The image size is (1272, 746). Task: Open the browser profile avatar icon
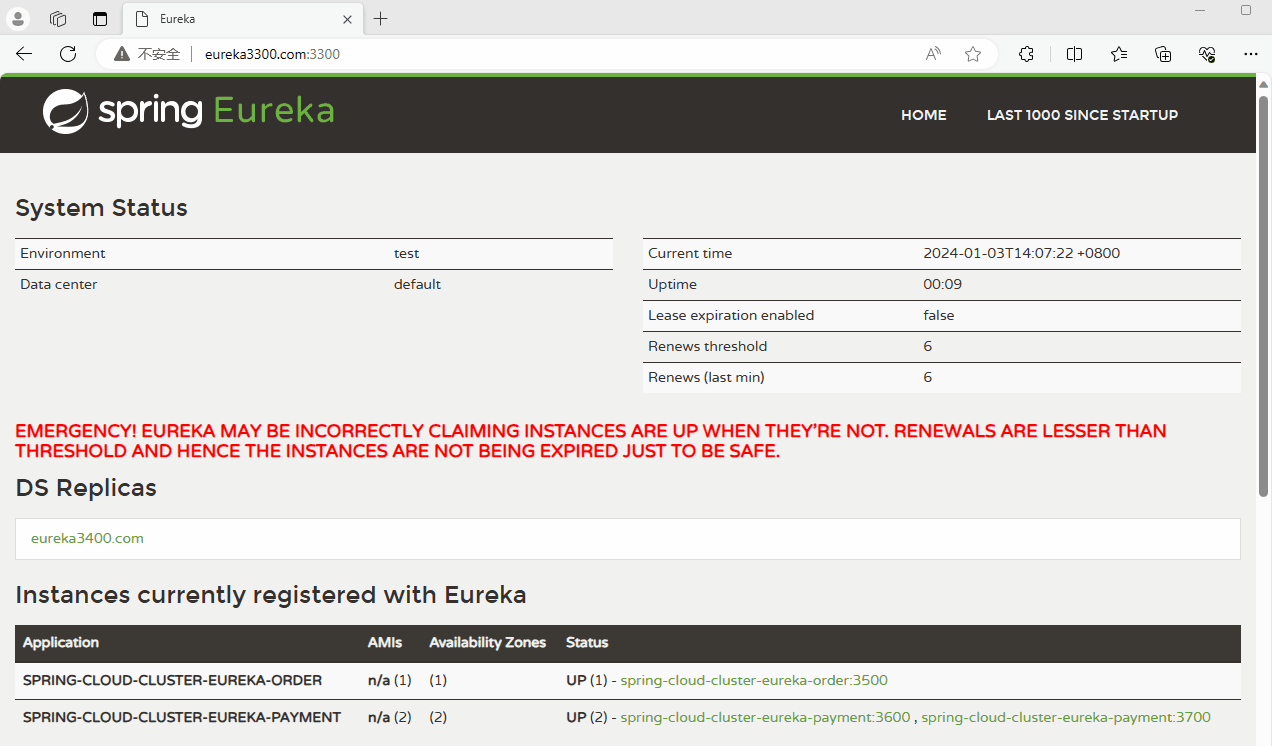[18, 19]
